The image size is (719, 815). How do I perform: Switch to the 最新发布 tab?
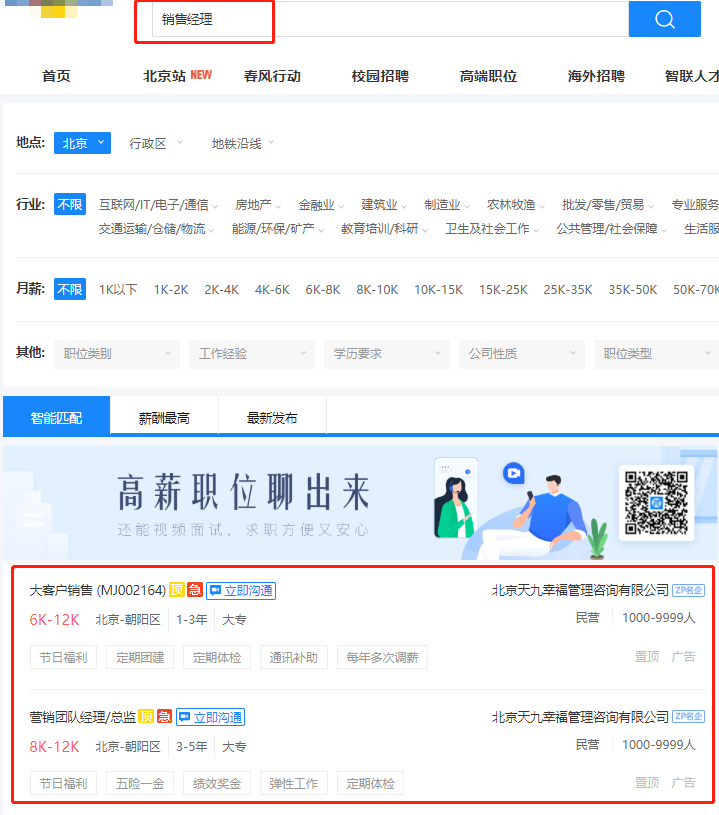click(x=272, y=418)
